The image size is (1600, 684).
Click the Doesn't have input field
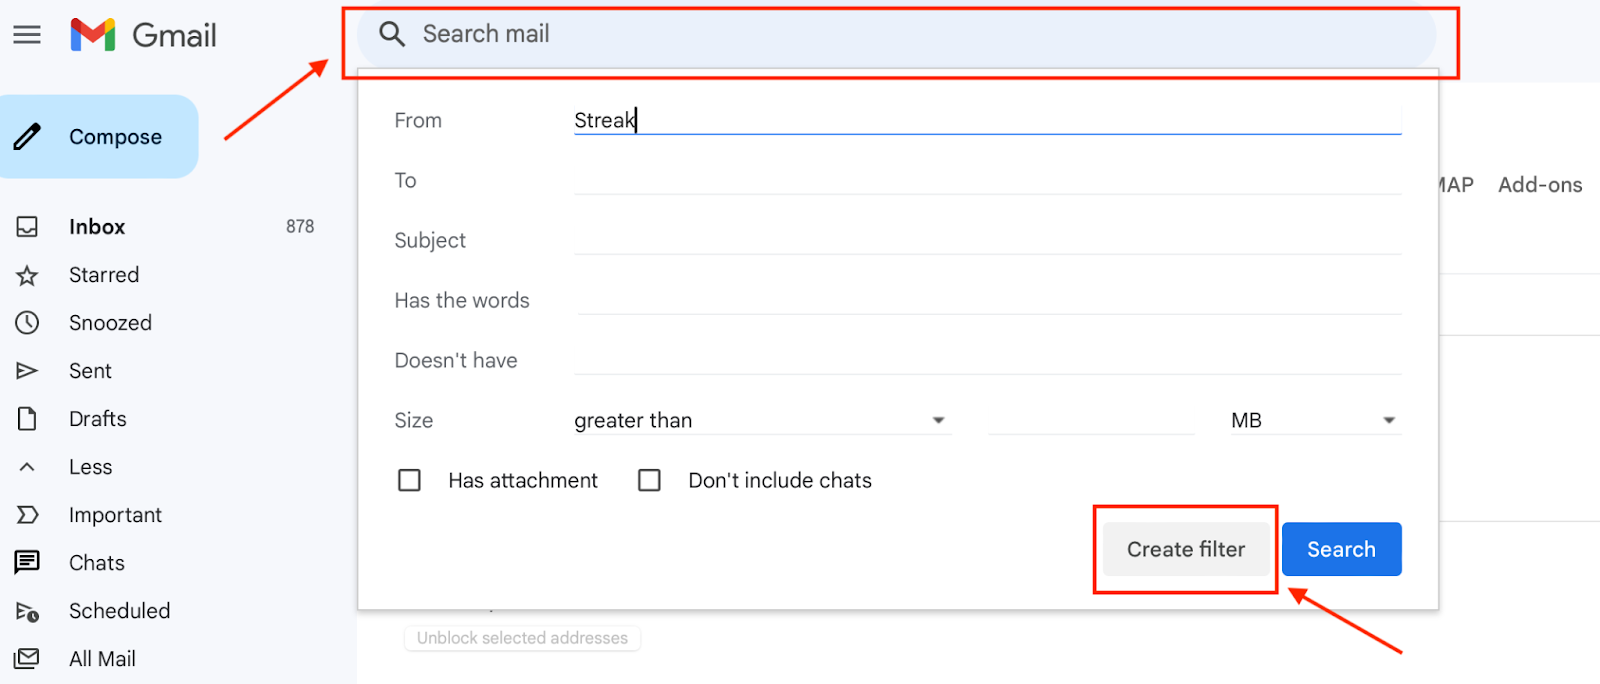pyautogui.click(x=987, y=360)
